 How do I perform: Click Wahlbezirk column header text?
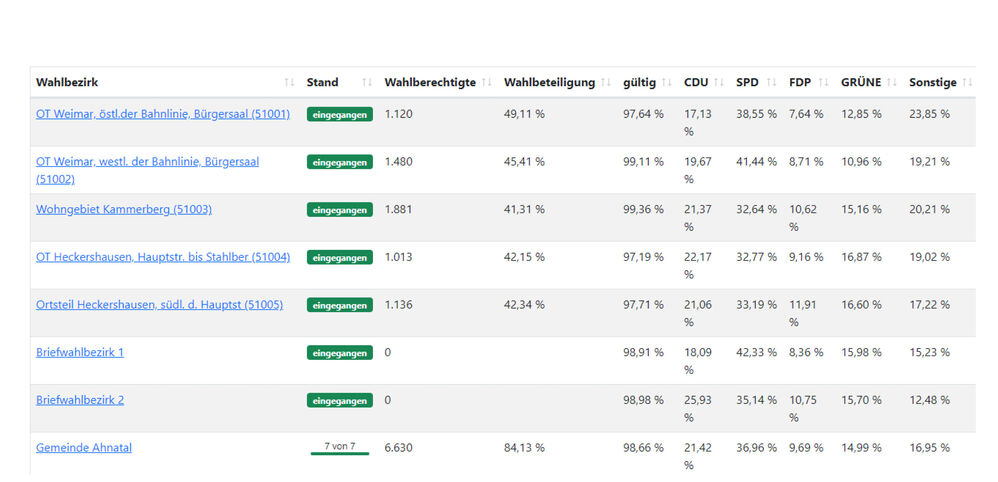click(67, 83)
